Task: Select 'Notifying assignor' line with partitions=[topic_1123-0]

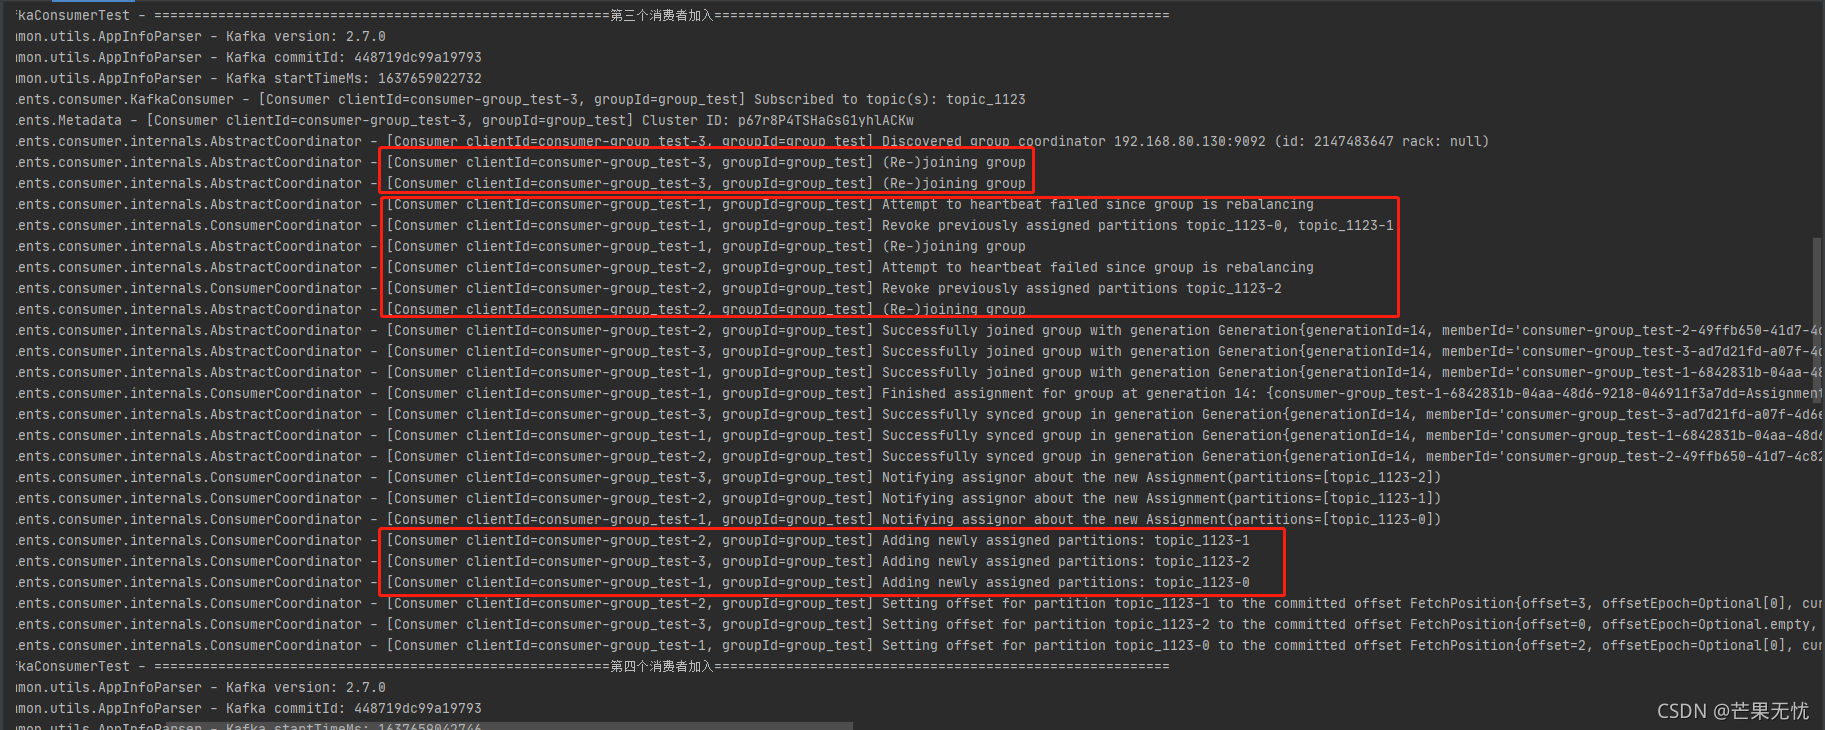Action: pos(728,519)
